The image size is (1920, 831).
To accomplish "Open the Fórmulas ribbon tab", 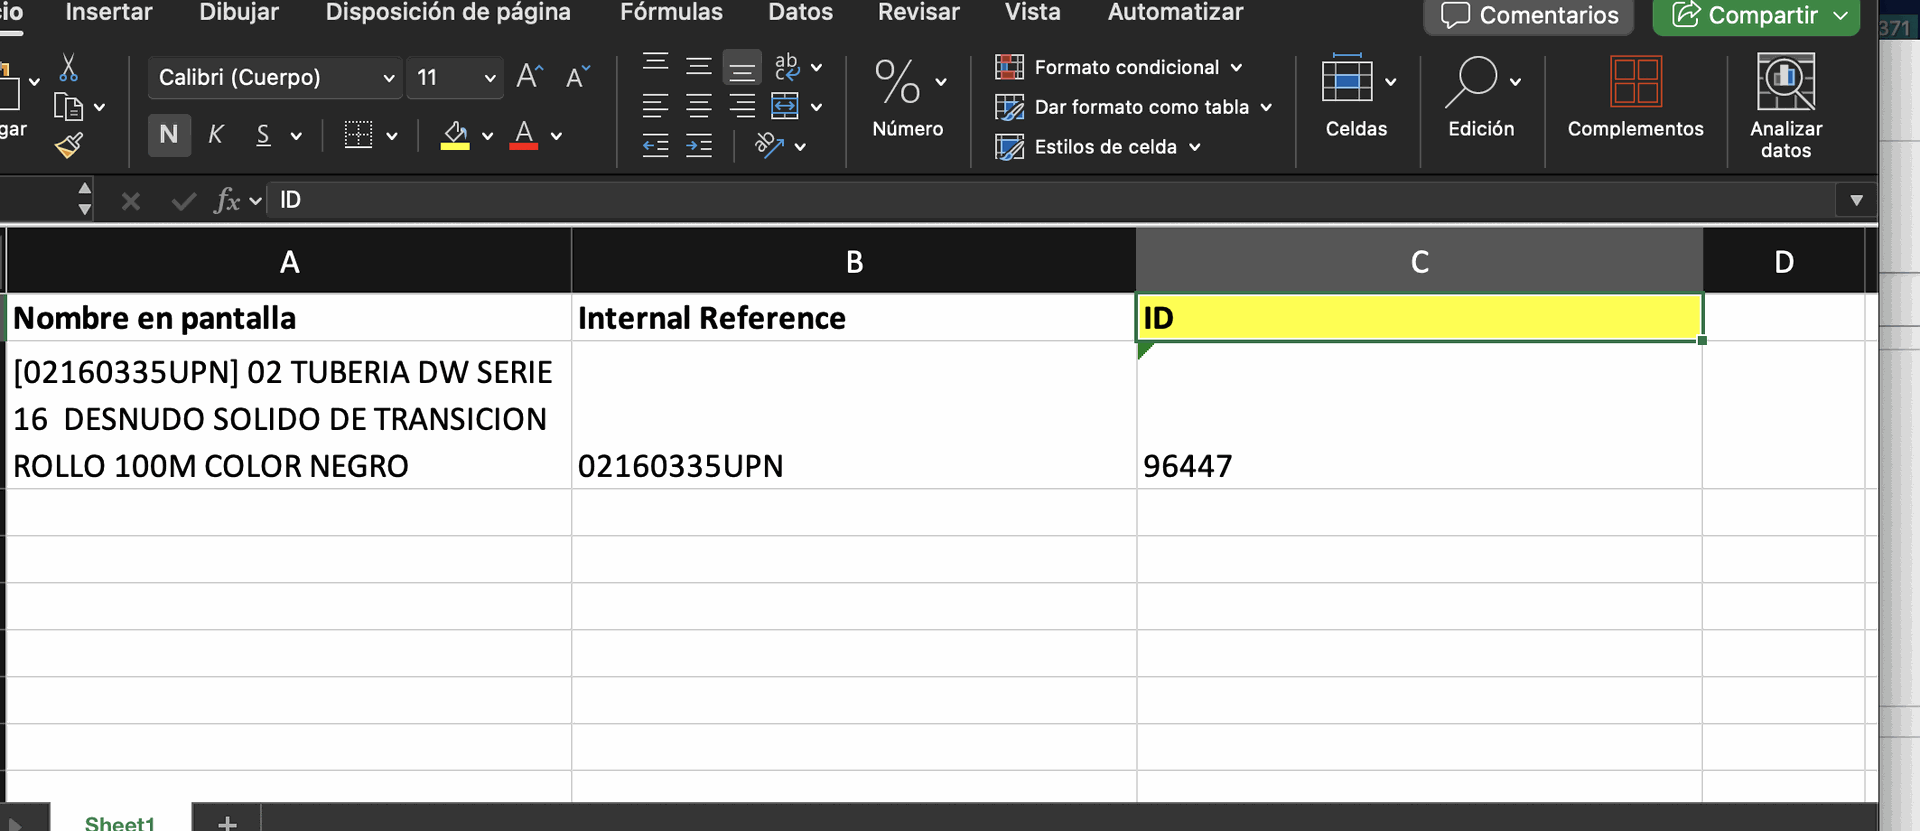I will coord(671,13).
